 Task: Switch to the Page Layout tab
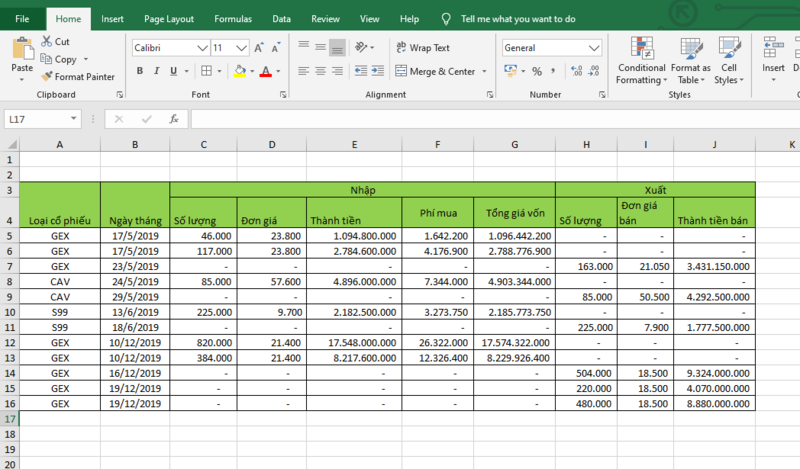tap(167, 18)
